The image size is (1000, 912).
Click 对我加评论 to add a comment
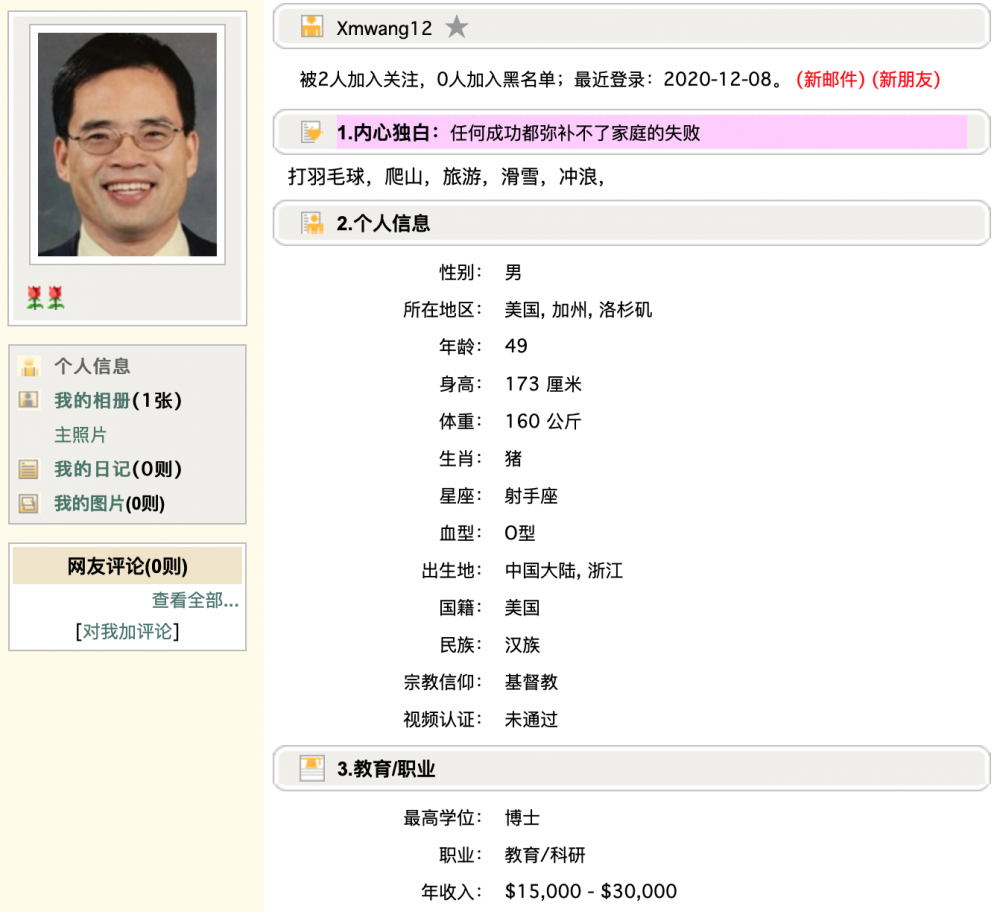tap(127, 631)
